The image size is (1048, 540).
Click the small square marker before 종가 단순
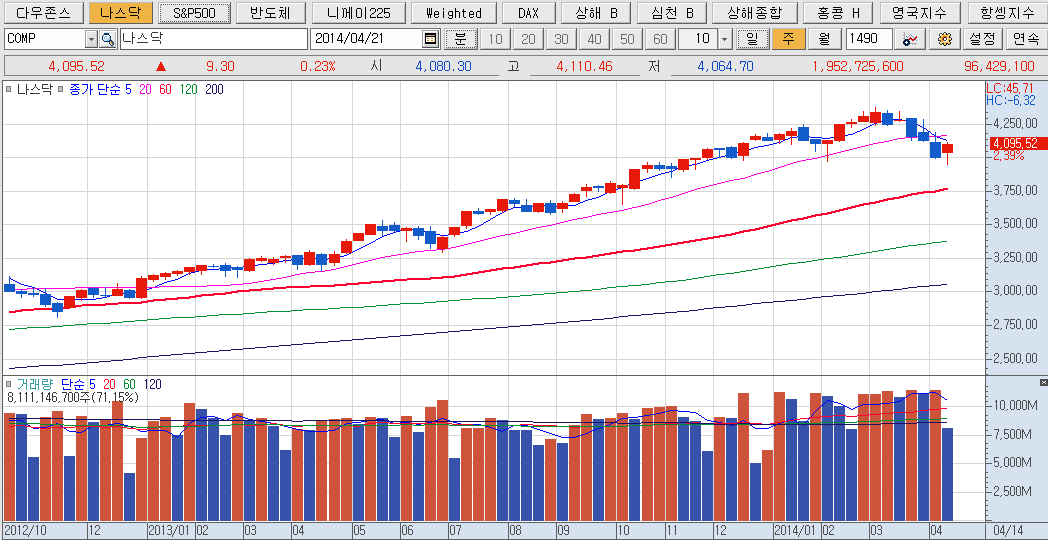coord(61,88)
